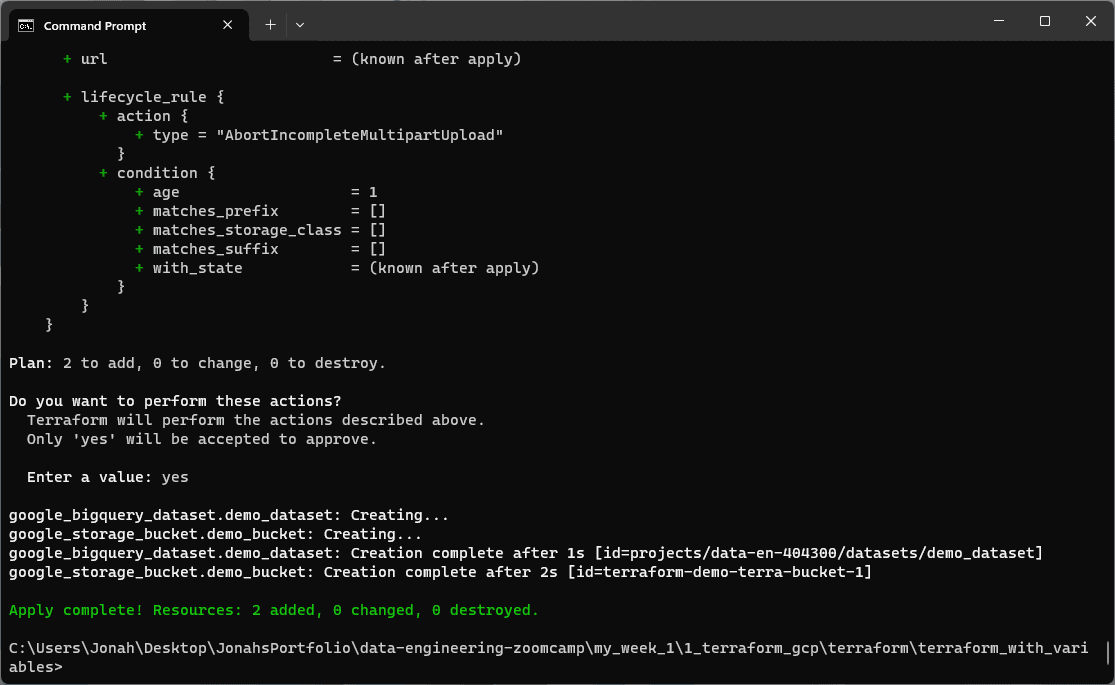Expand the new tab profile dropdown
This screenshot has height=685, width=1115.
point(300,25)
